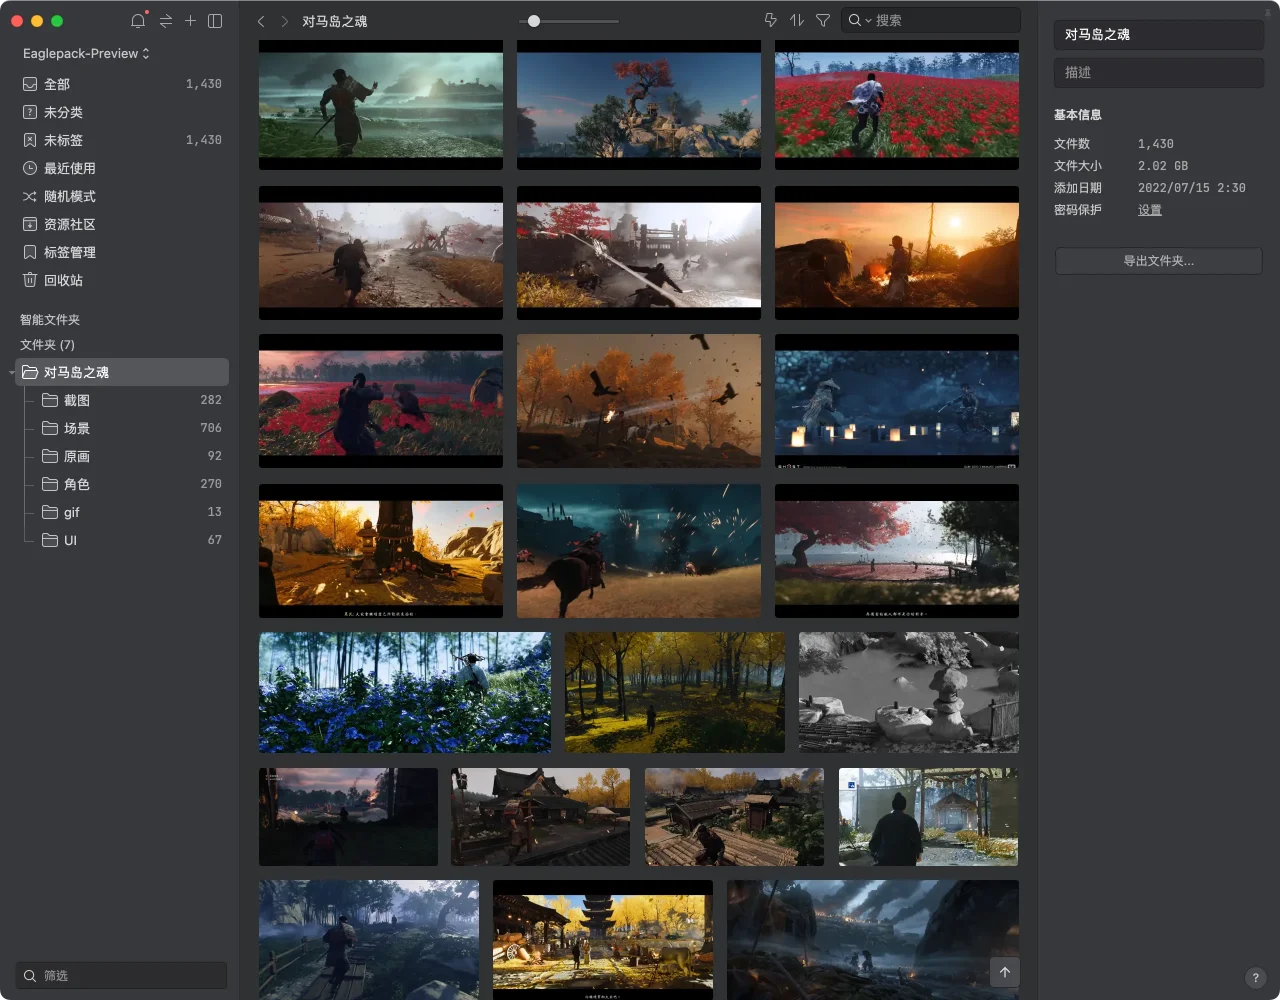
Task: Click the folder name field 对马岛之魂
Action: pyautogui.click(x=1159, y=34)
